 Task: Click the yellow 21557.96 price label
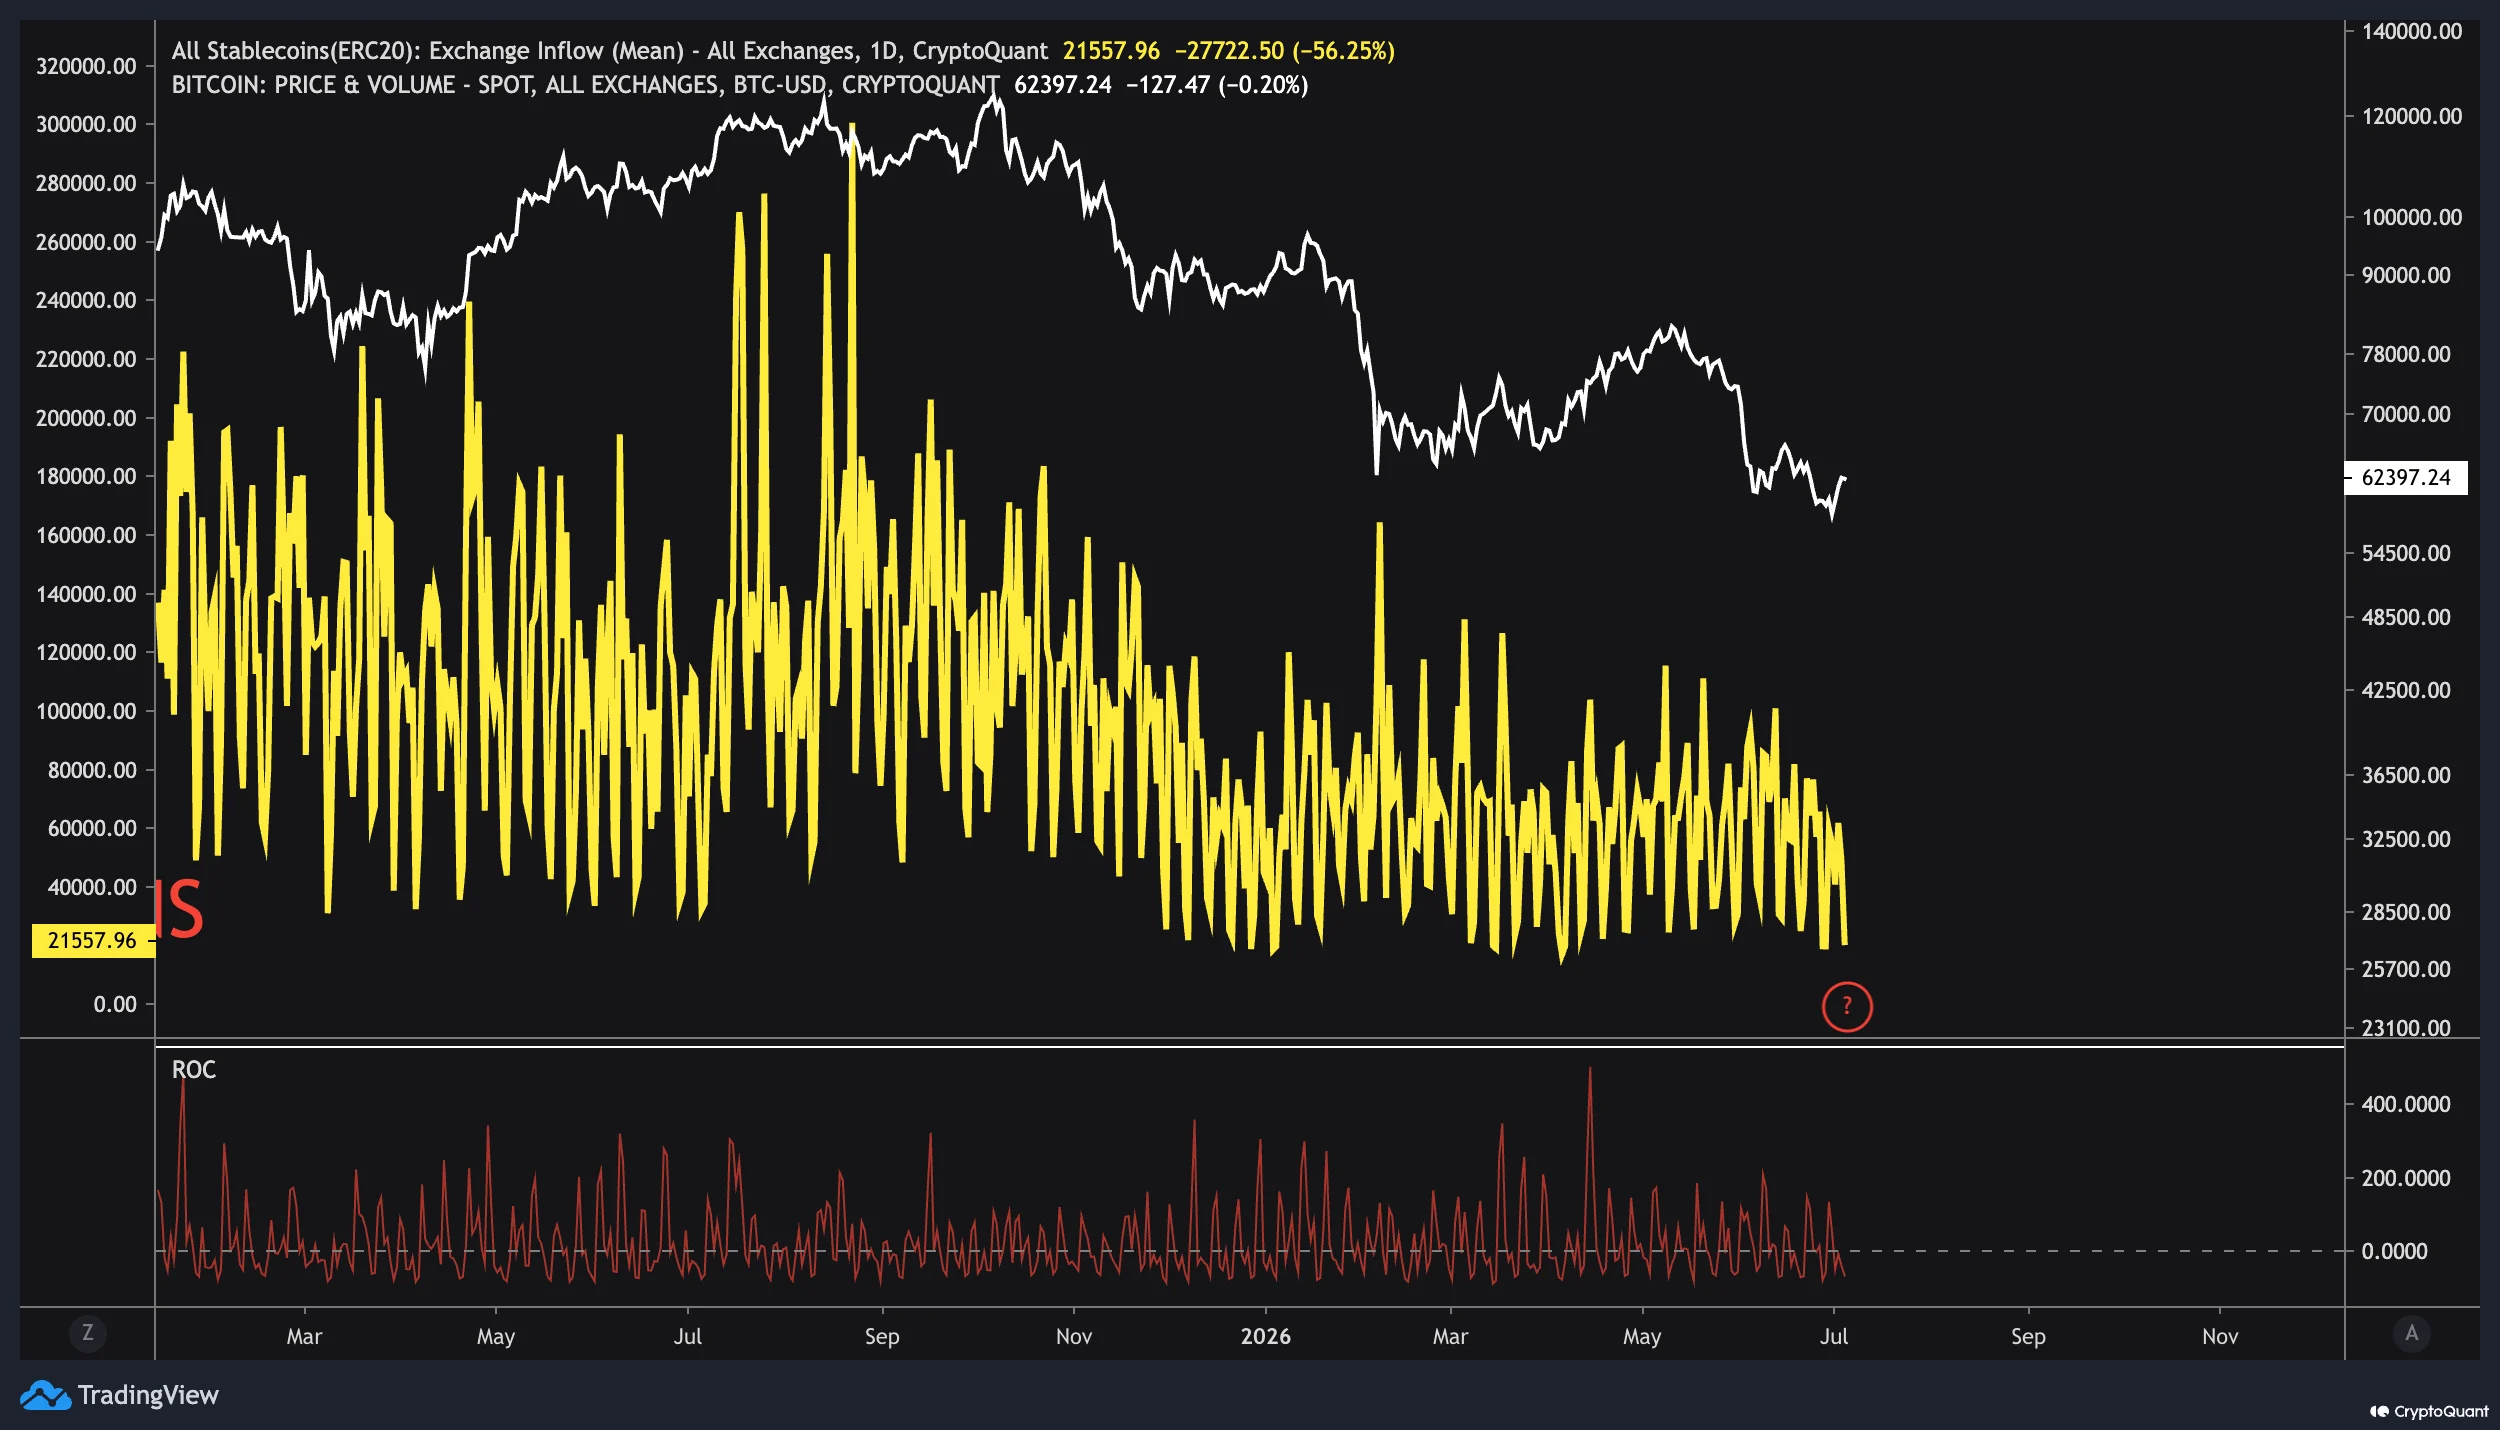click(x=93, y=940)
